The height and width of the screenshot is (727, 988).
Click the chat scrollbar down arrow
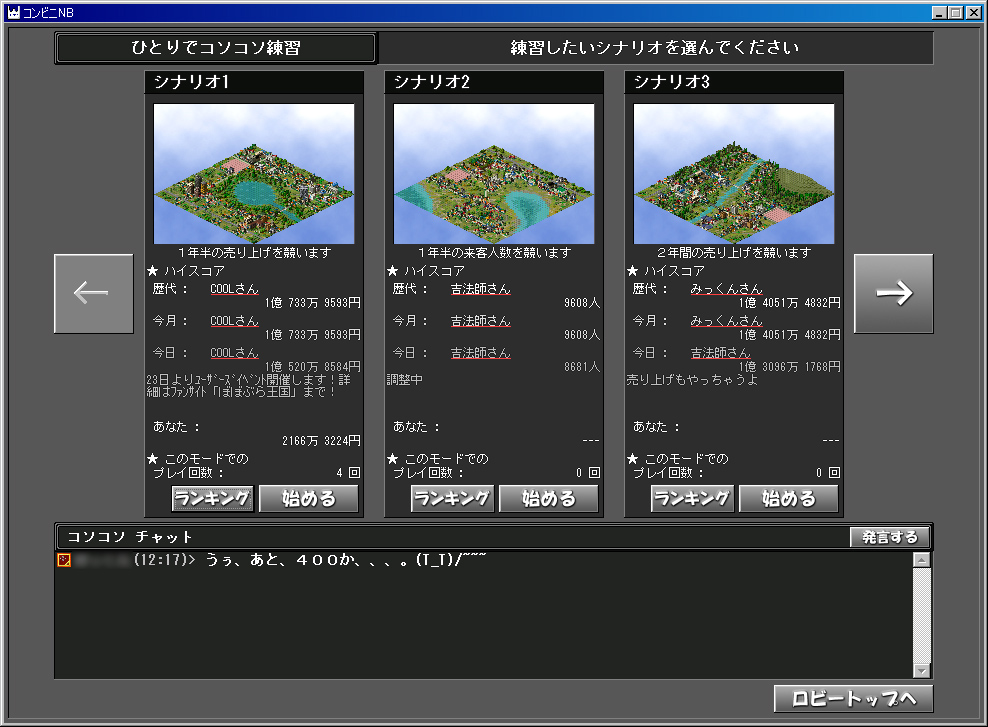921,670
